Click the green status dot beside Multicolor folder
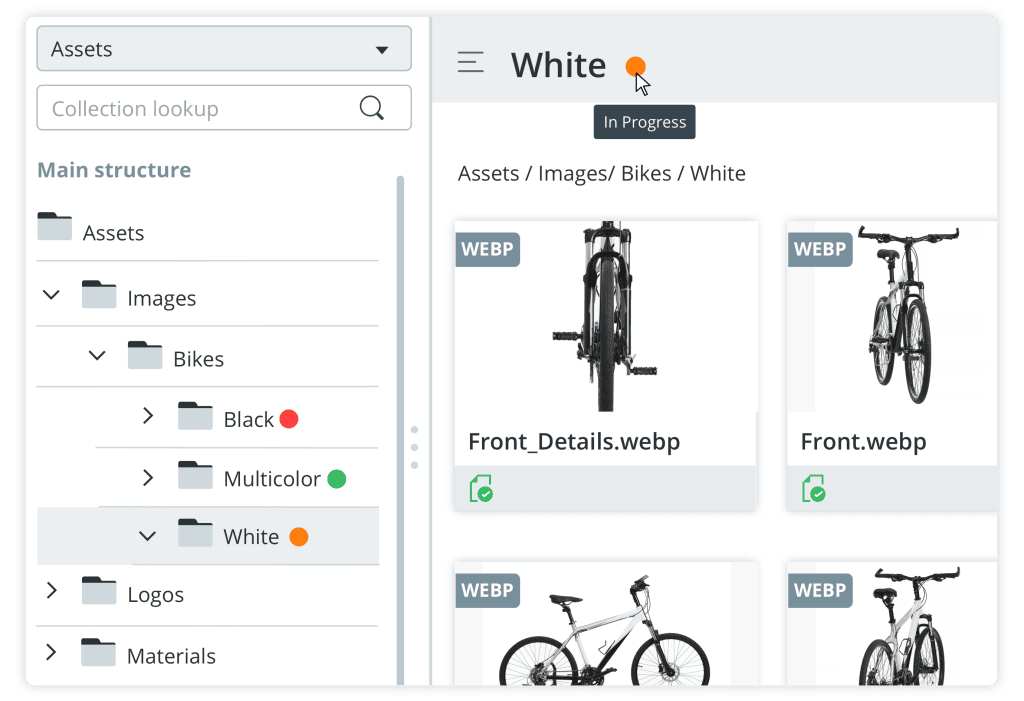The height and width of the screenshot is (701, 1024). coord(337,479)
